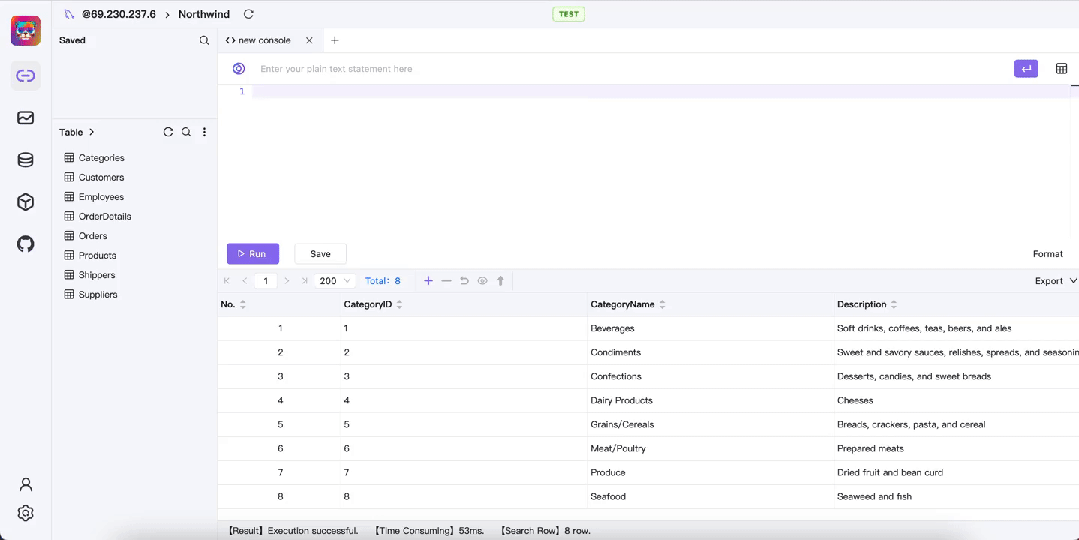Open the table selection grid icon
Screen dimensions: 1079x540
point(1061,69)
